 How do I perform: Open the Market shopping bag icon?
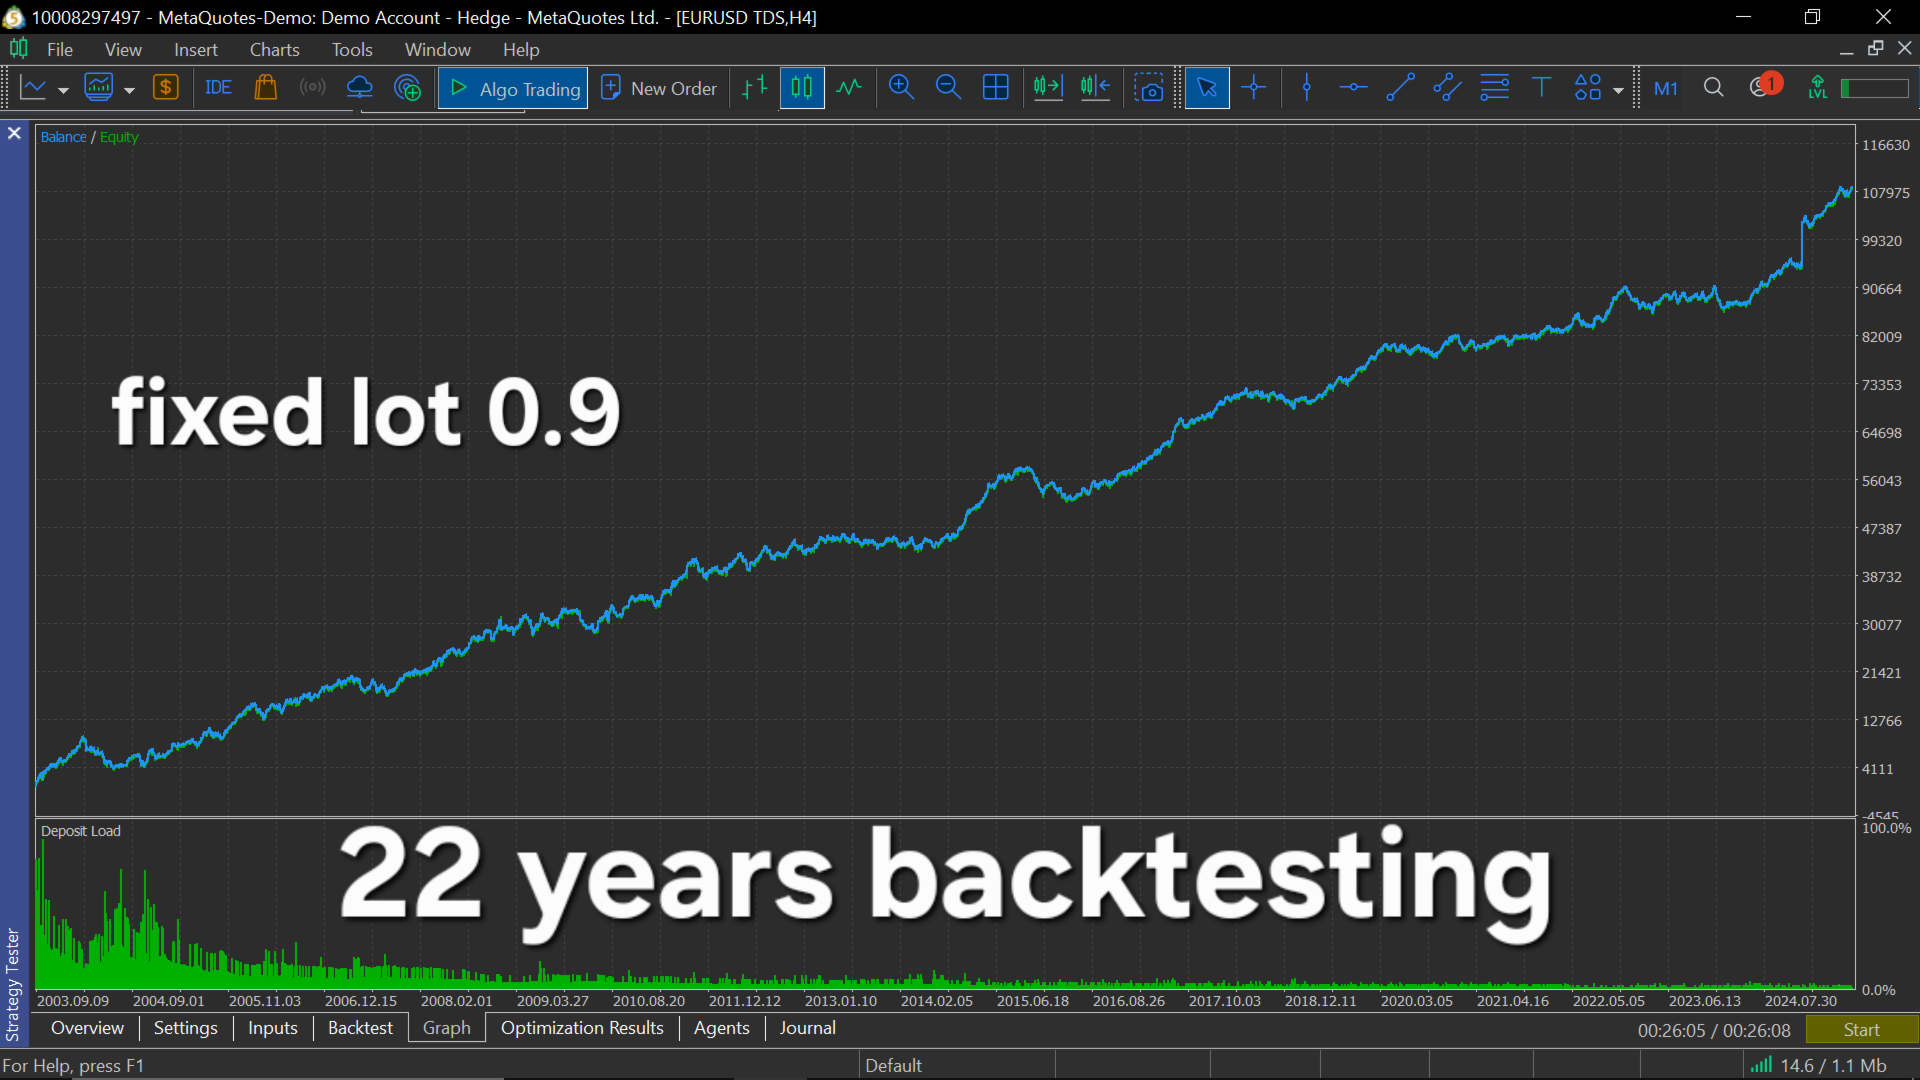point(265,88)
